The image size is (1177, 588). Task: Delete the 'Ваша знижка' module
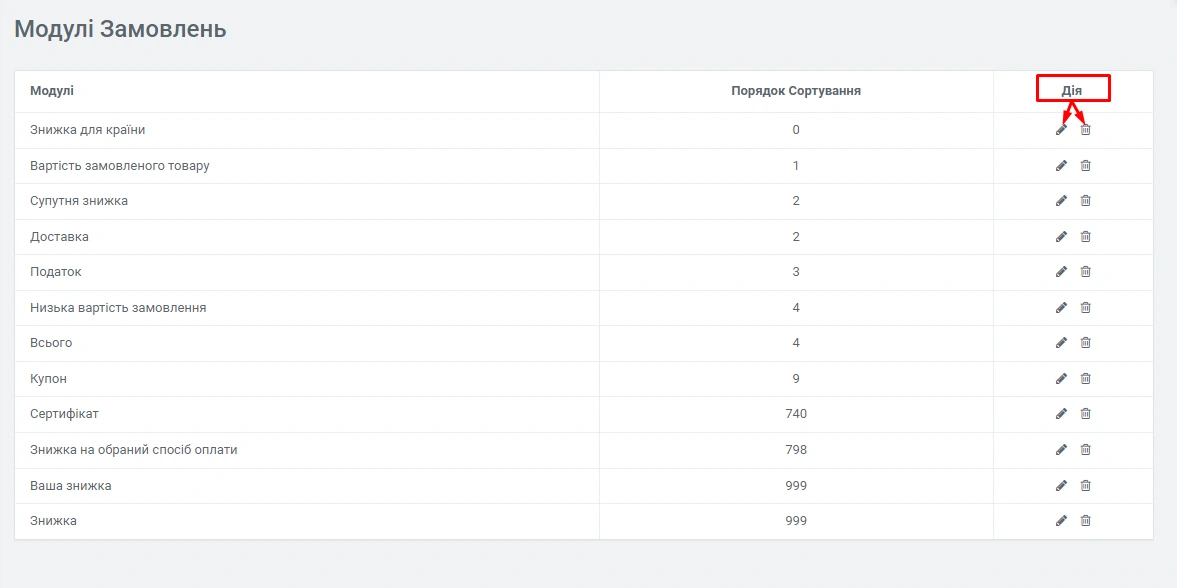(1085, 486)
